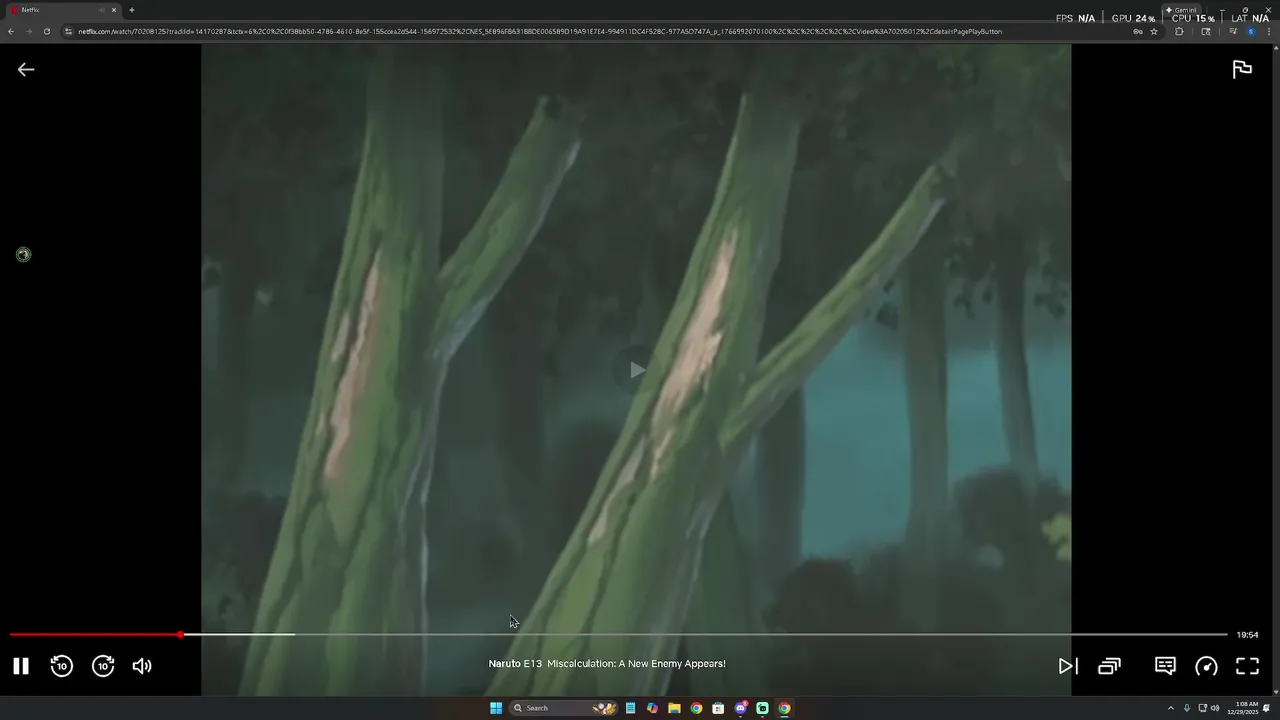Viewport: 1280px width, 720px height.
Task: Open the Chrome three-dot menu
Action: pos(1269,31)
